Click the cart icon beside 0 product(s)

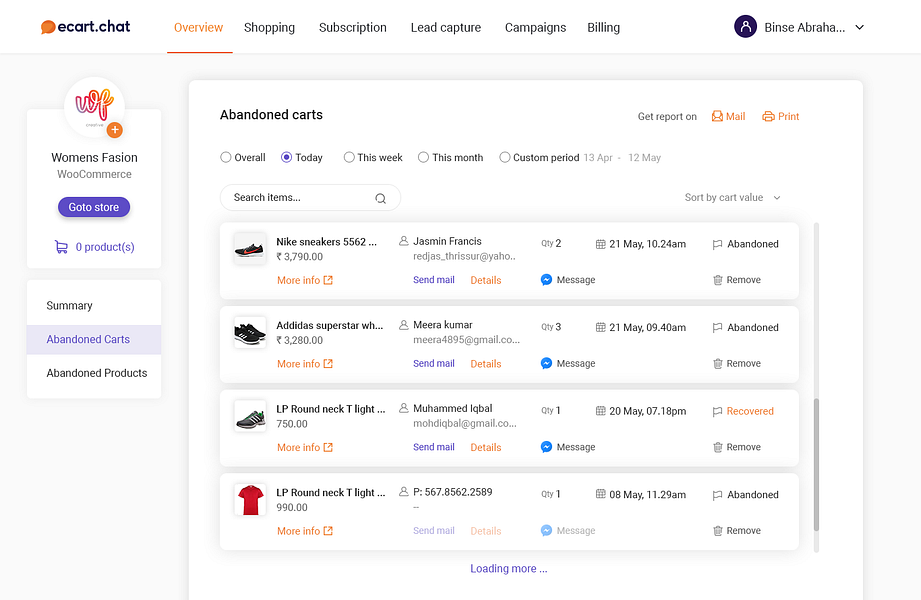point(61,247)
